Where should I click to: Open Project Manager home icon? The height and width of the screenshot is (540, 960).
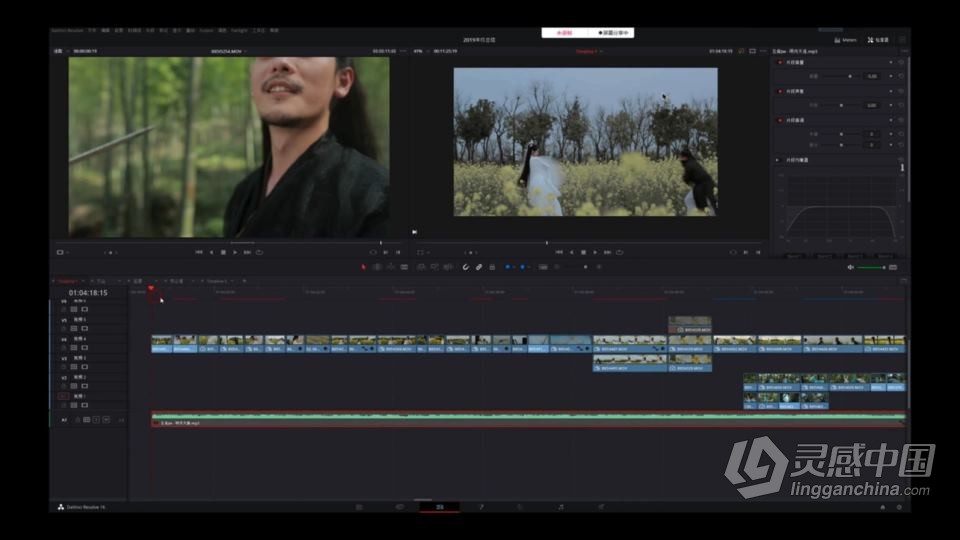[883, 507]
